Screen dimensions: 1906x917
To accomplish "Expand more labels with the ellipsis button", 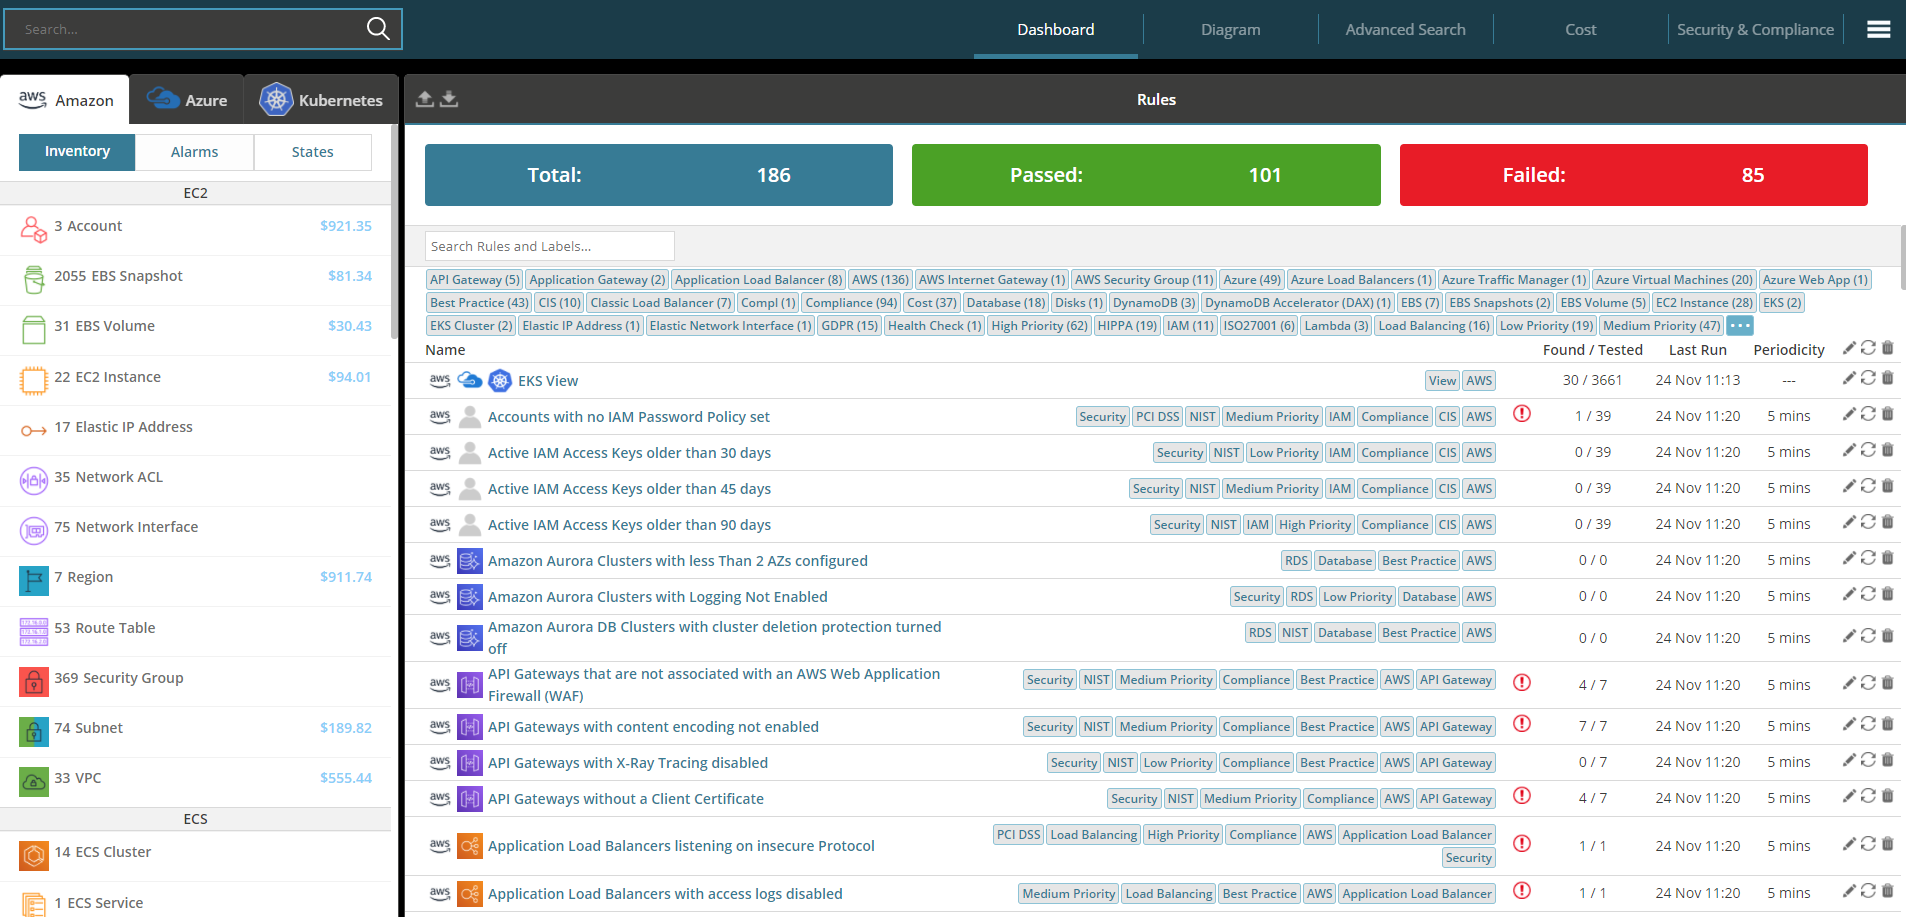I will point(1740,325).
